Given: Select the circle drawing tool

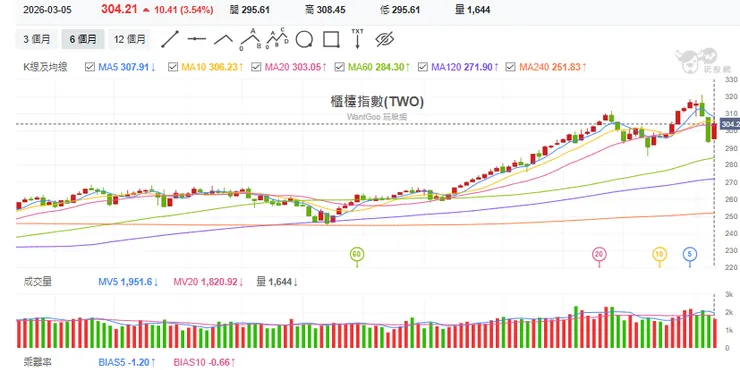Looking at the screenshot, I should click(304, 40).
